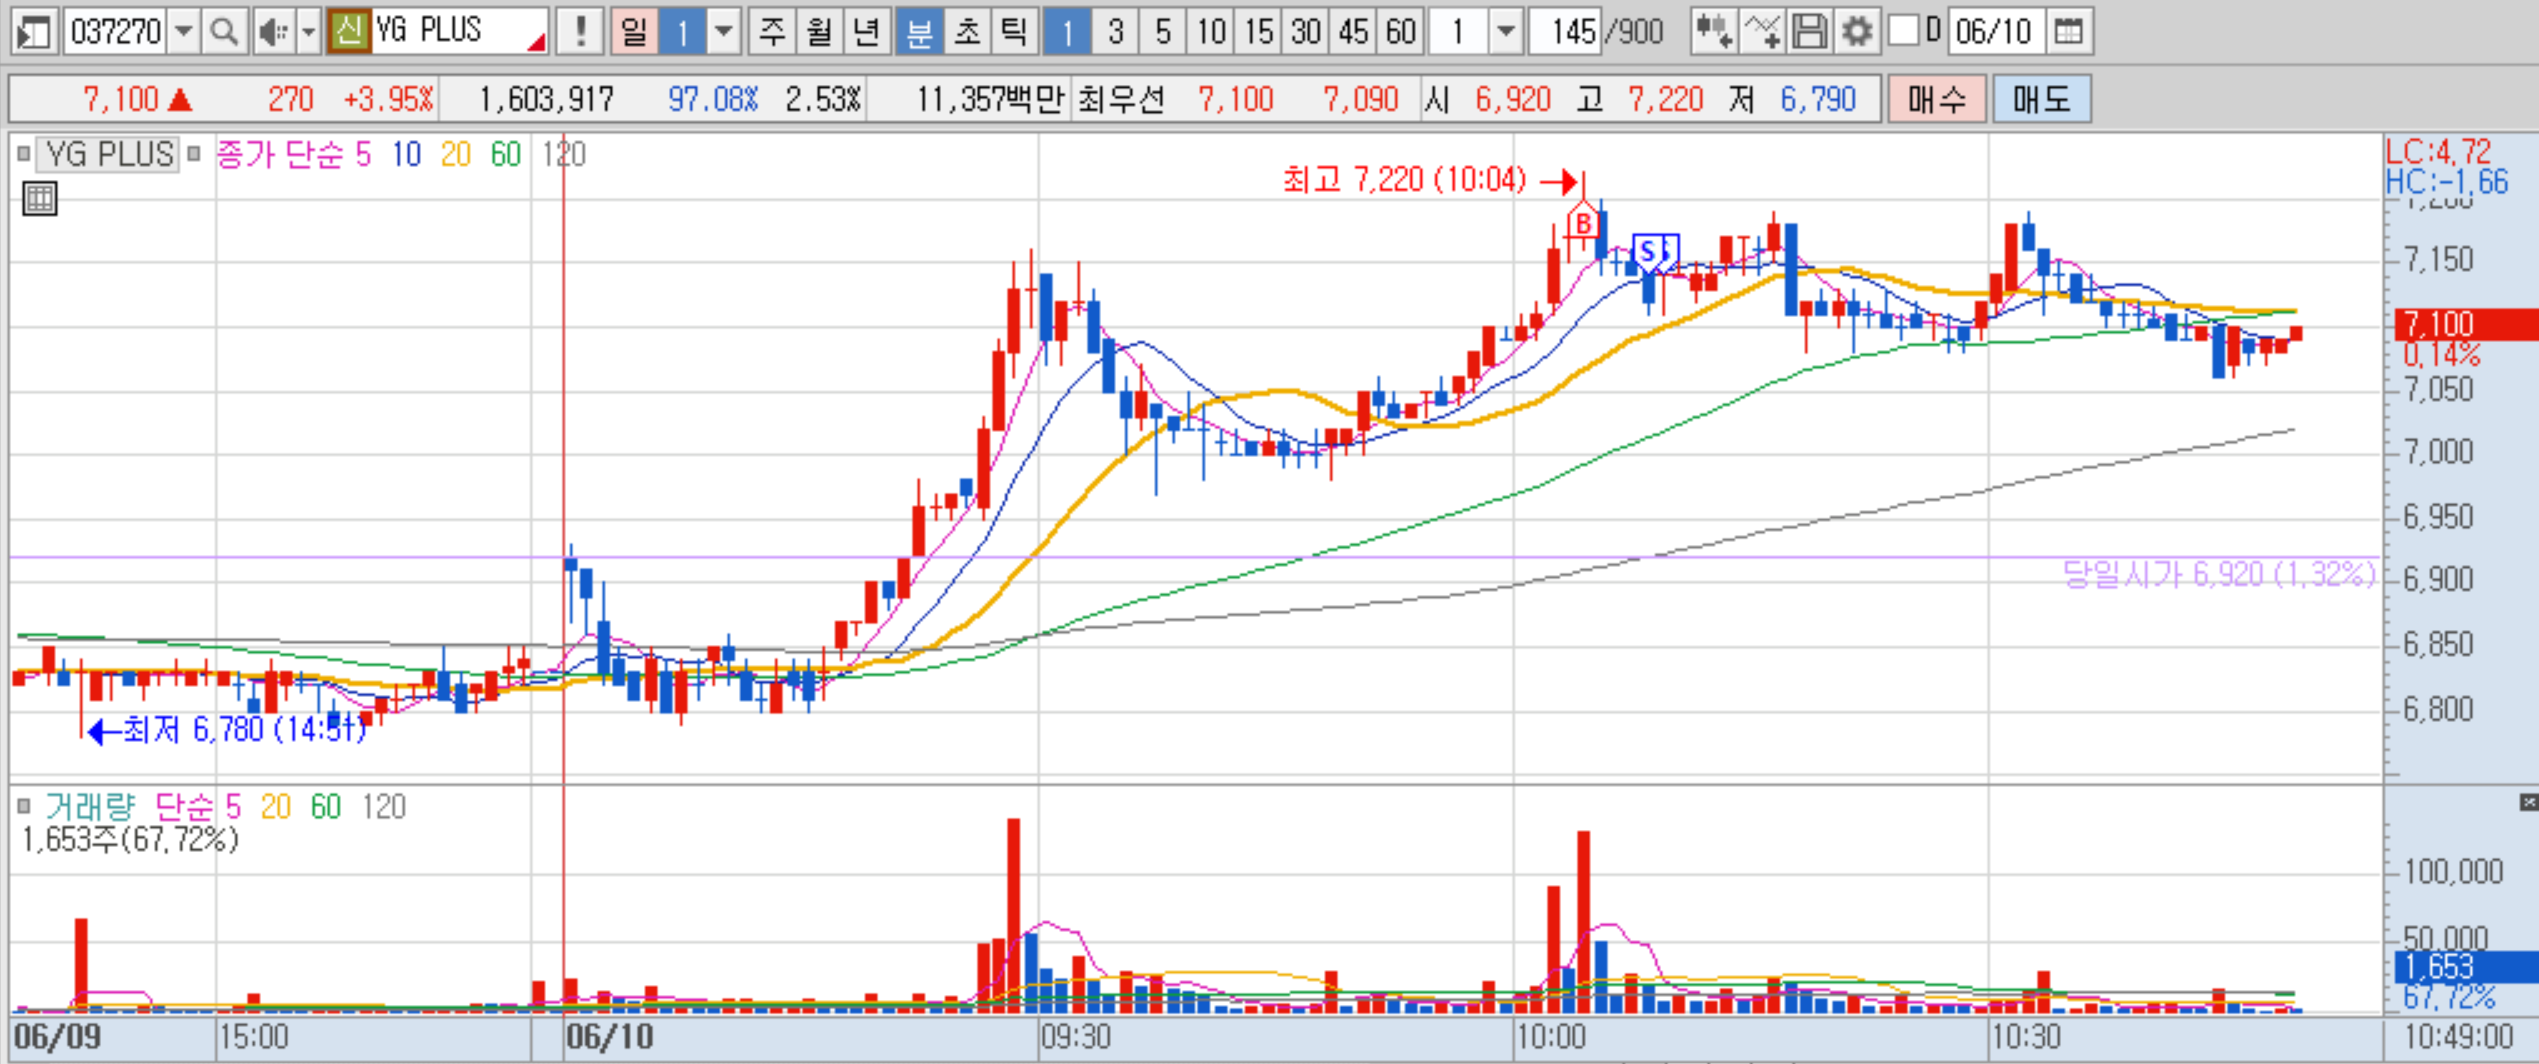Click the window layout icon beside stock code

click(x=34, y=32)
